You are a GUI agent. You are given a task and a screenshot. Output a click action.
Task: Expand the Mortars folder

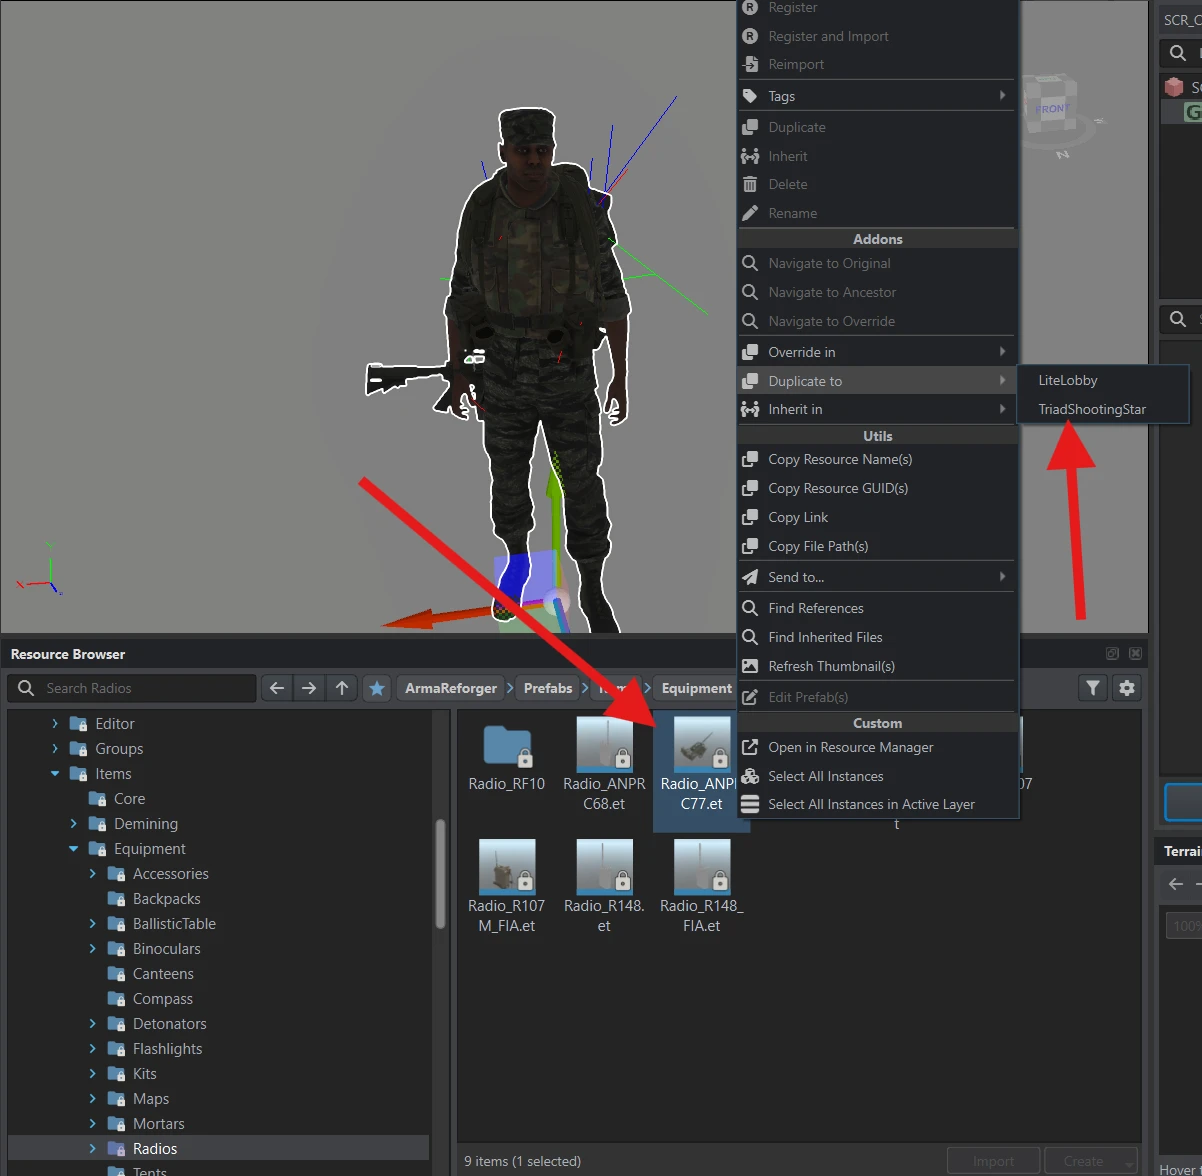coord(93,1123)
